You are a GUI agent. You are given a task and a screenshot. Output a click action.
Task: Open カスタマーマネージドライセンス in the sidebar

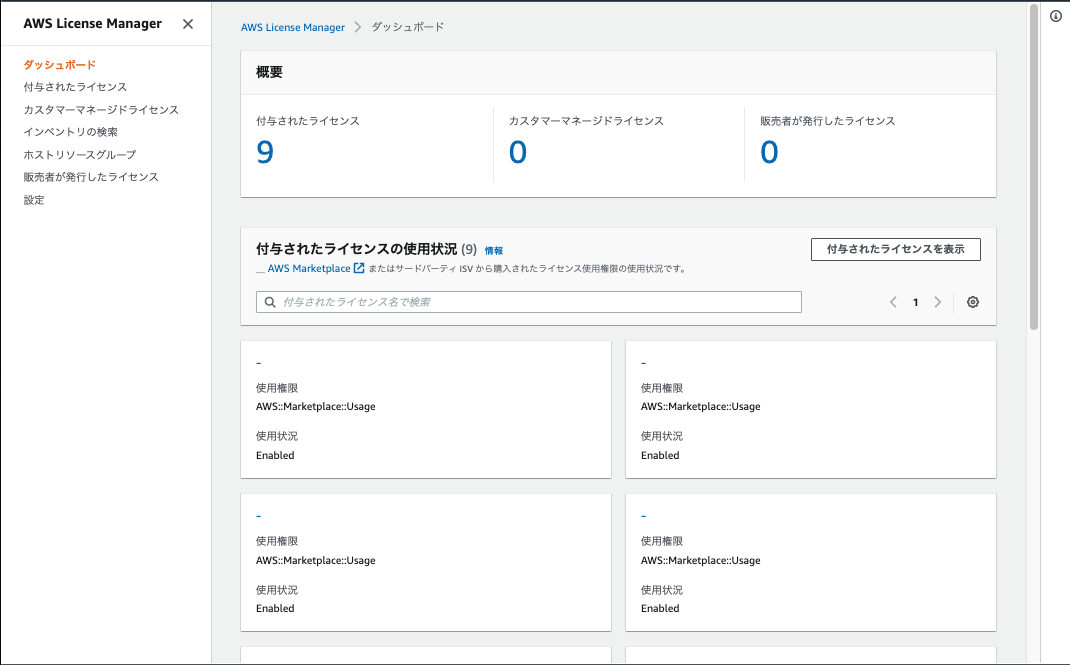101,110
